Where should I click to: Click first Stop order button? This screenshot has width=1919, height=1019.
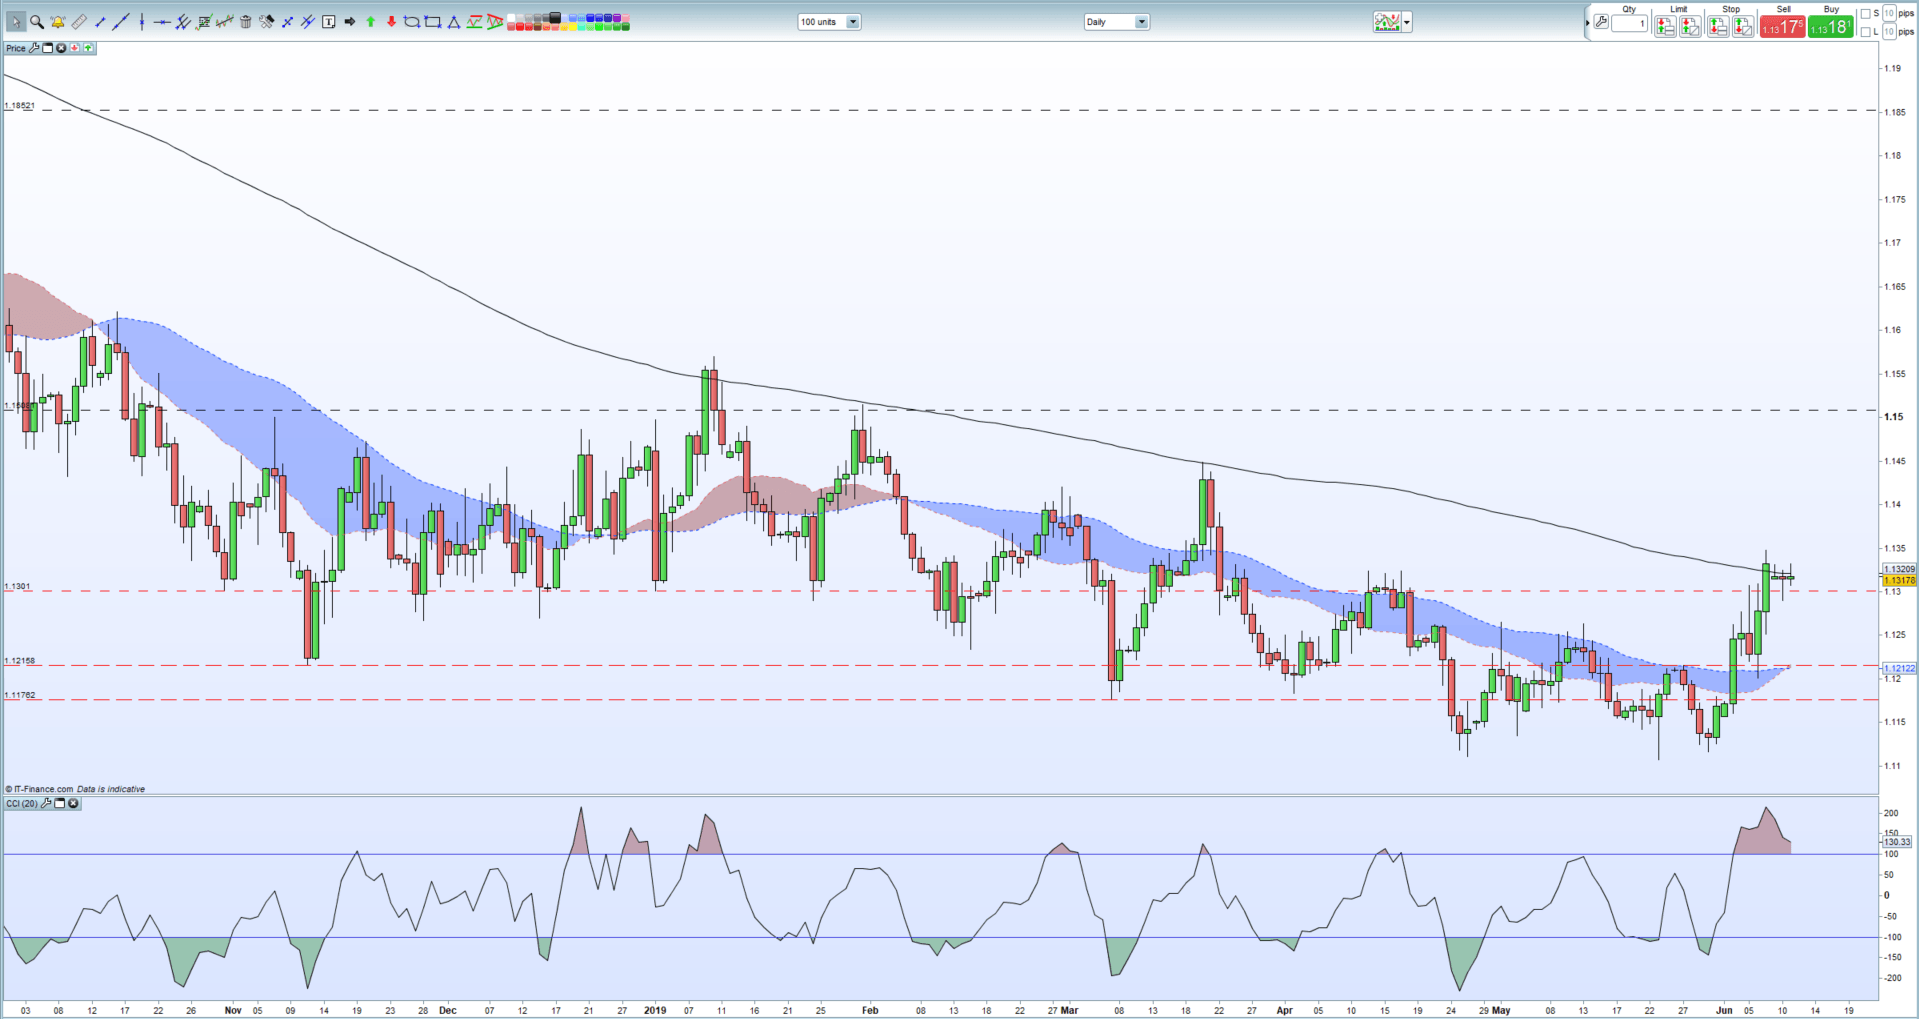[1718, 26]
